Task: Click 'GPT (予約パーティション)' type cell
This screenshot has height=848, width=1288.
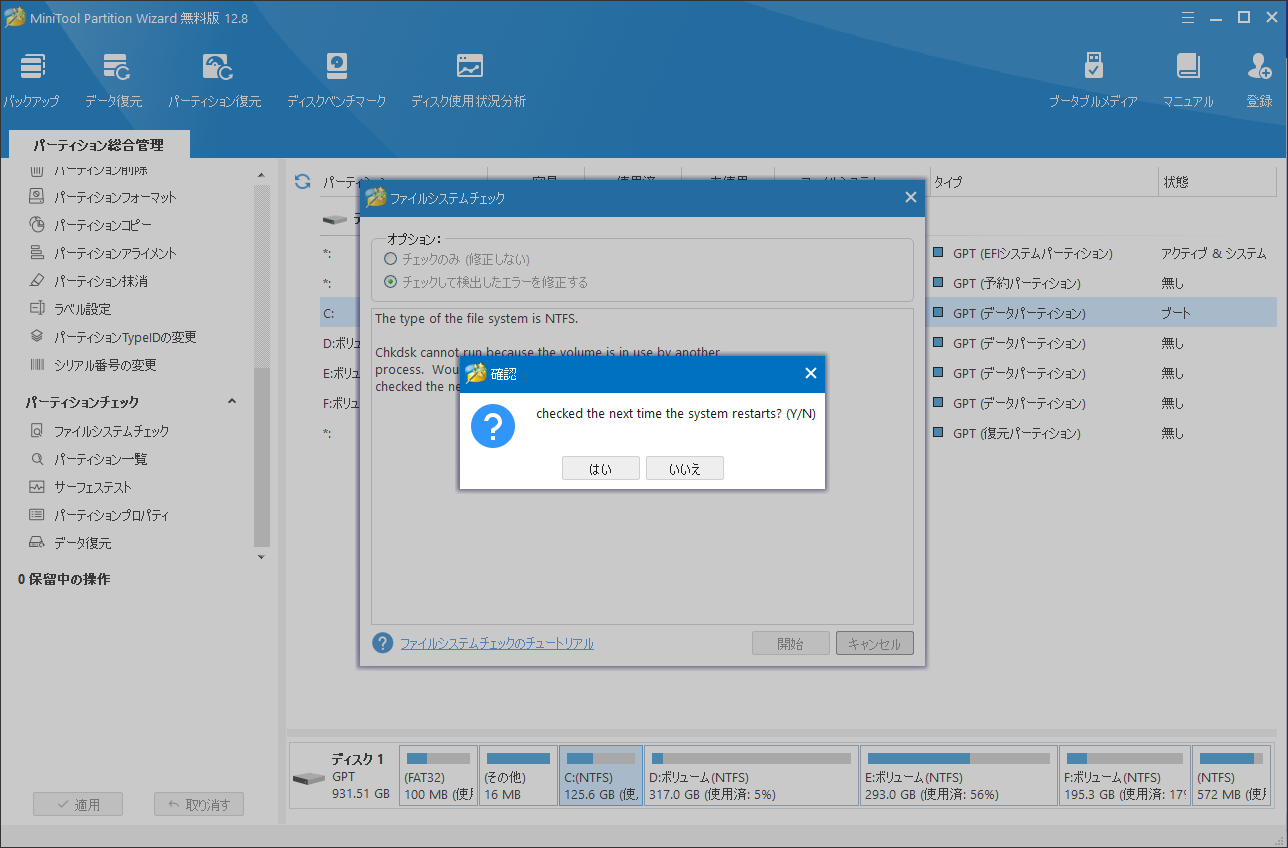Action: 1016,283
